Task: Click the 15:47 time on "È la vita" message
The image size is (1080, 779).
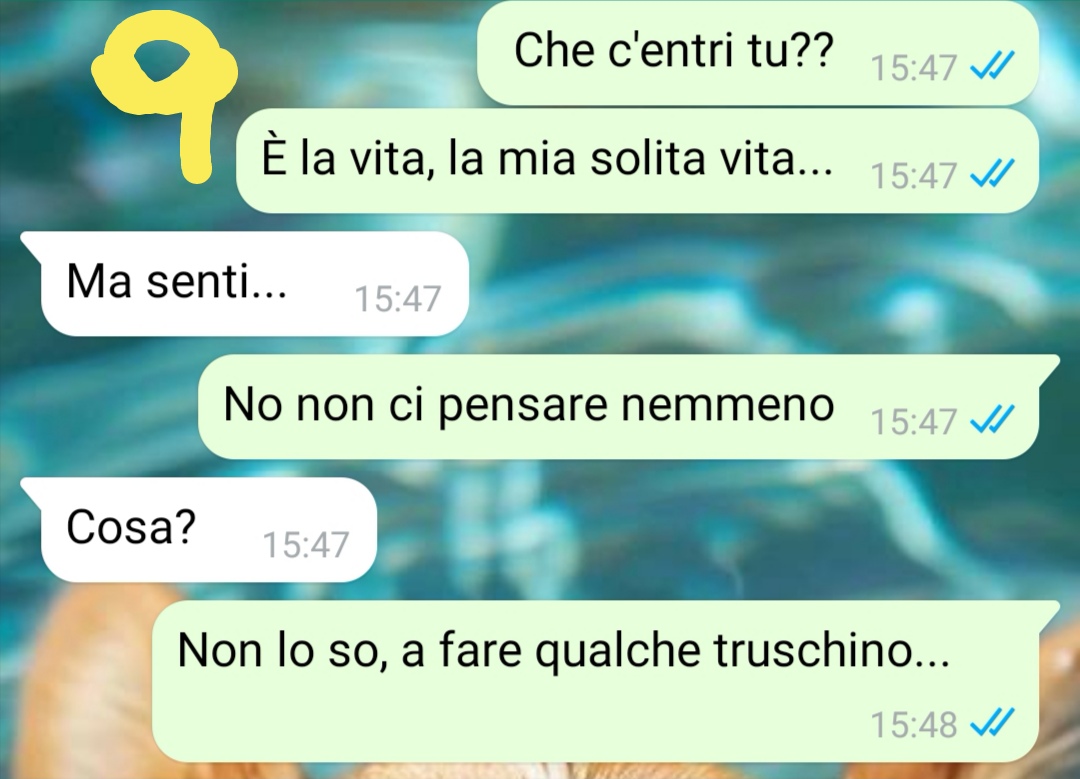Action: (914, 175)
